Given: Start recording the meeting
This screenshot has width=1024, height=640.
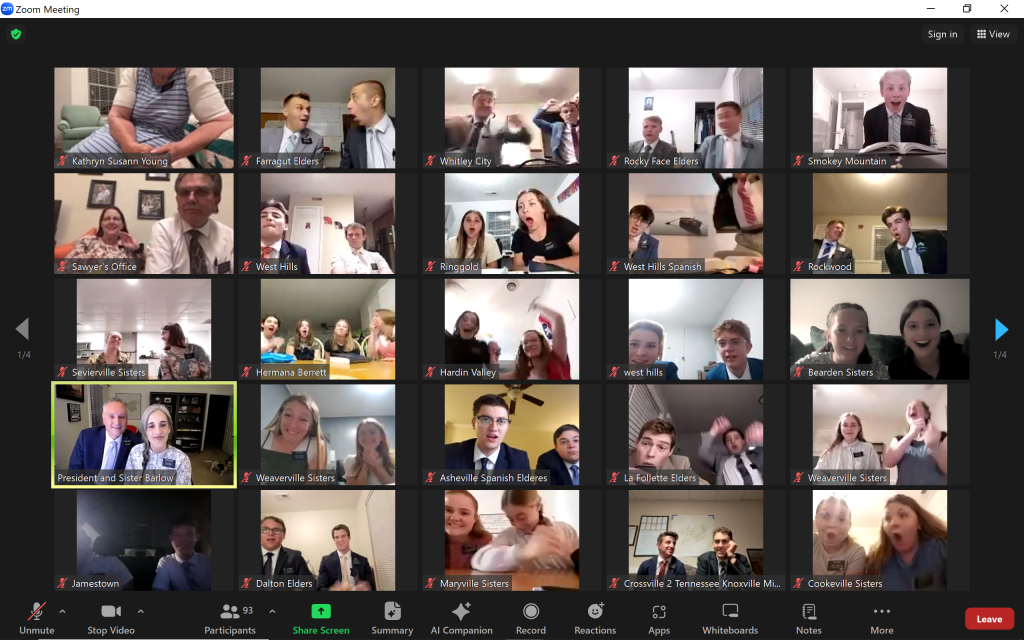Looking at the screenshot, I should click(531, 617).
